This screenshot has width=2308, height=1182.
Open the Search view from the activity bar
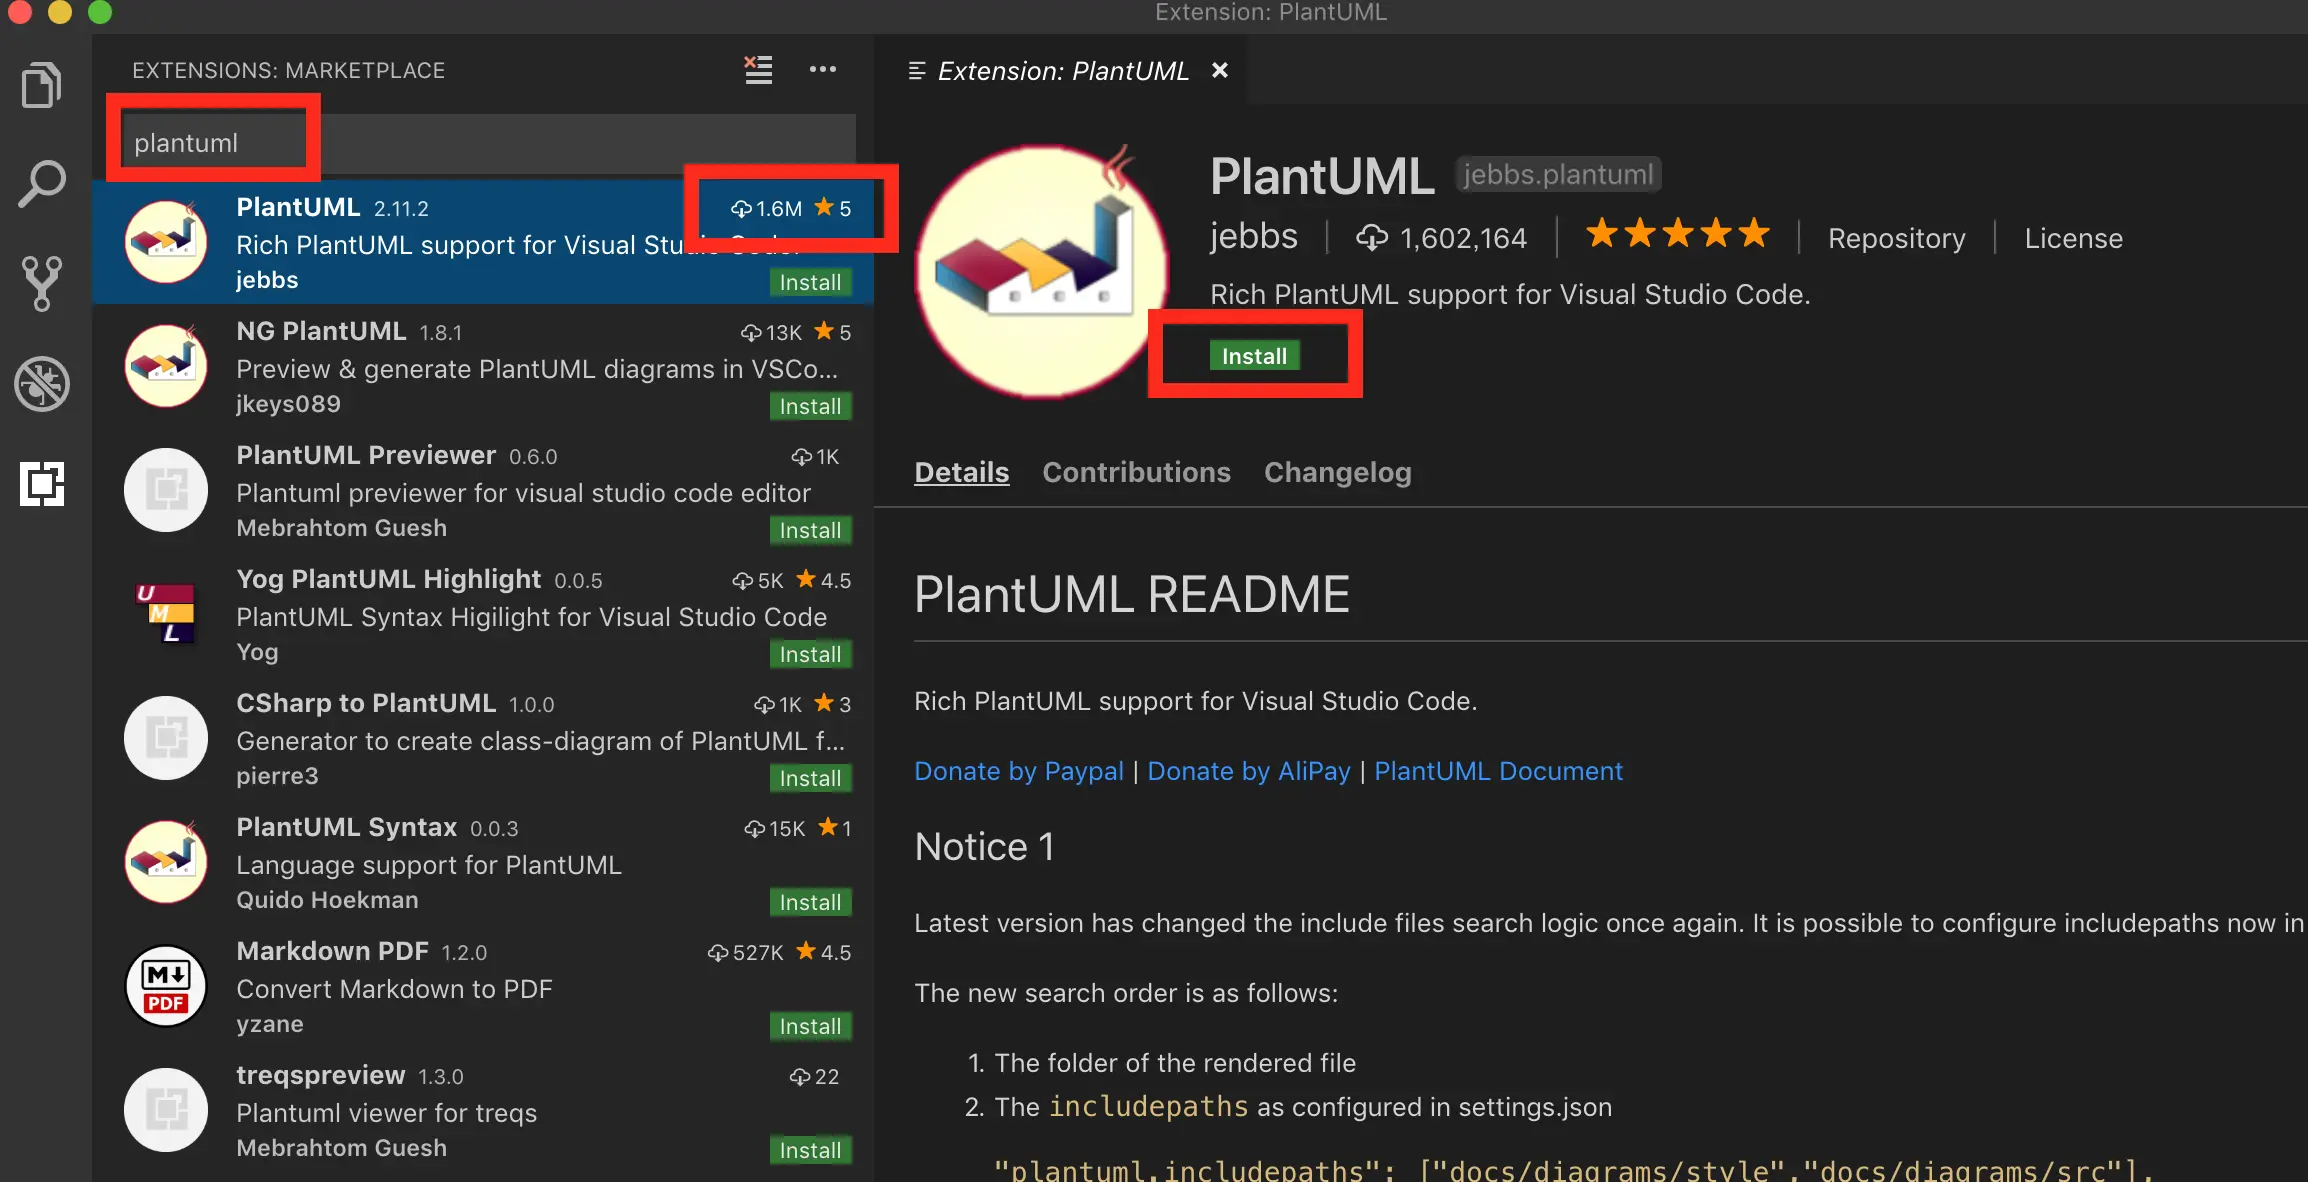41,182
